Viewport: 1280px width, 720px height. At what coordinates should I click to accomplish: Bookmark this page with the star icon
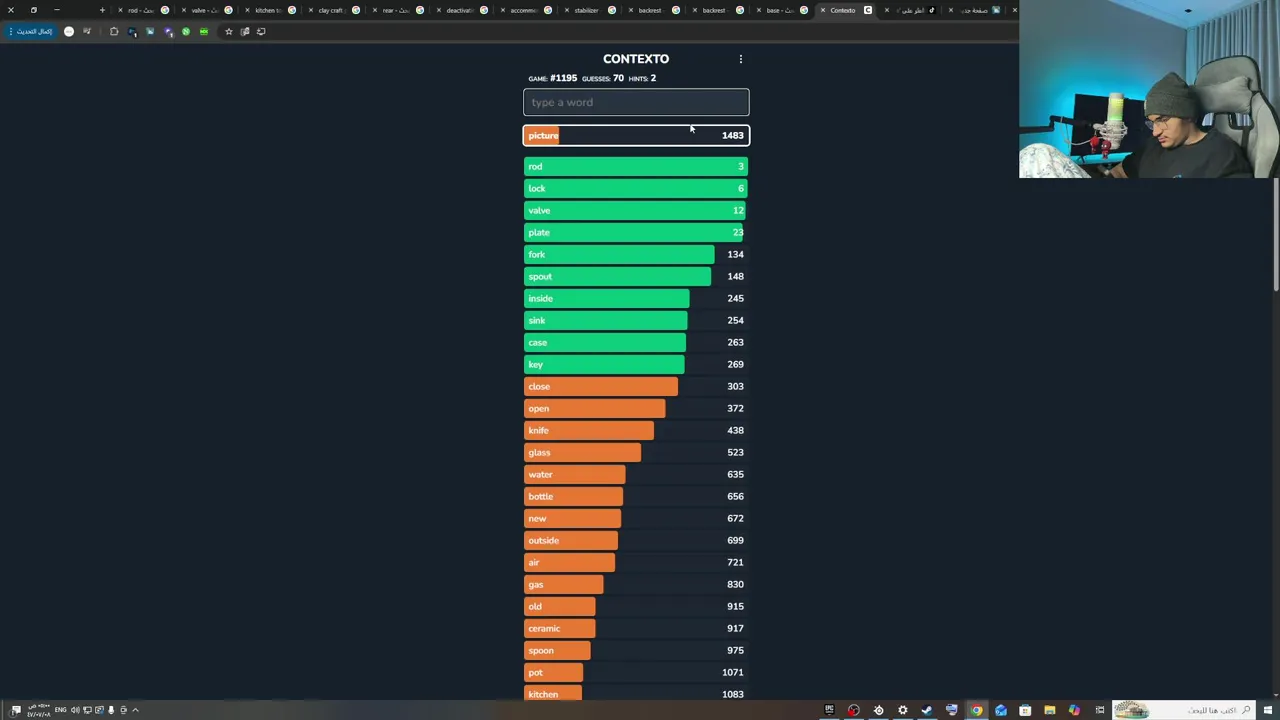pyautogui.click(x=228, y=31)
